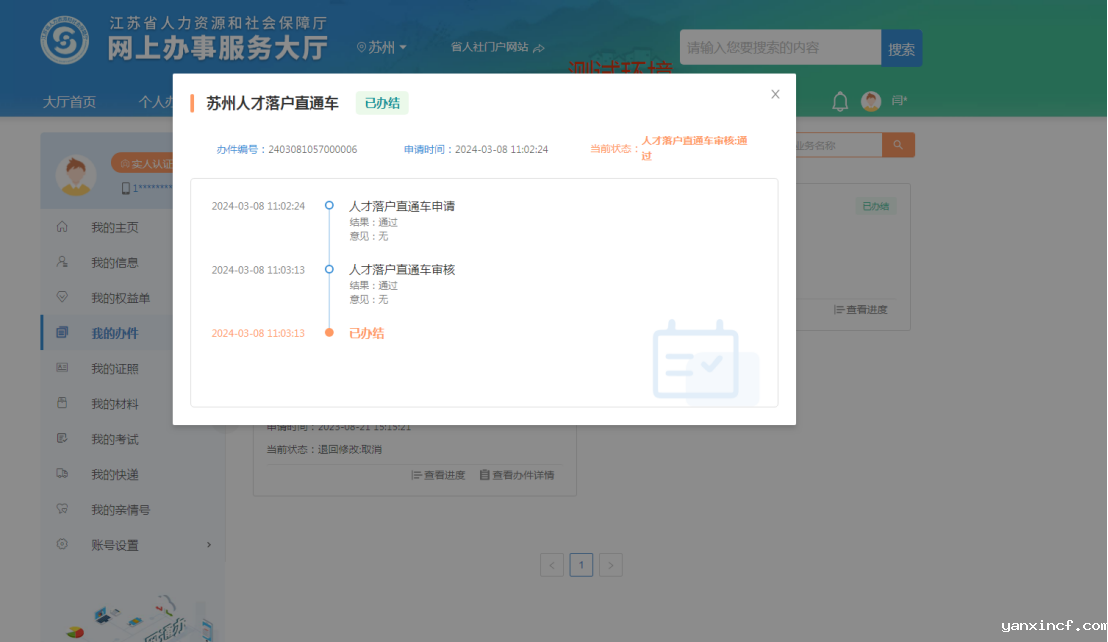Click 查看办件详情 link
This screenshot has width=1108, height=642.
click(516, 475)
